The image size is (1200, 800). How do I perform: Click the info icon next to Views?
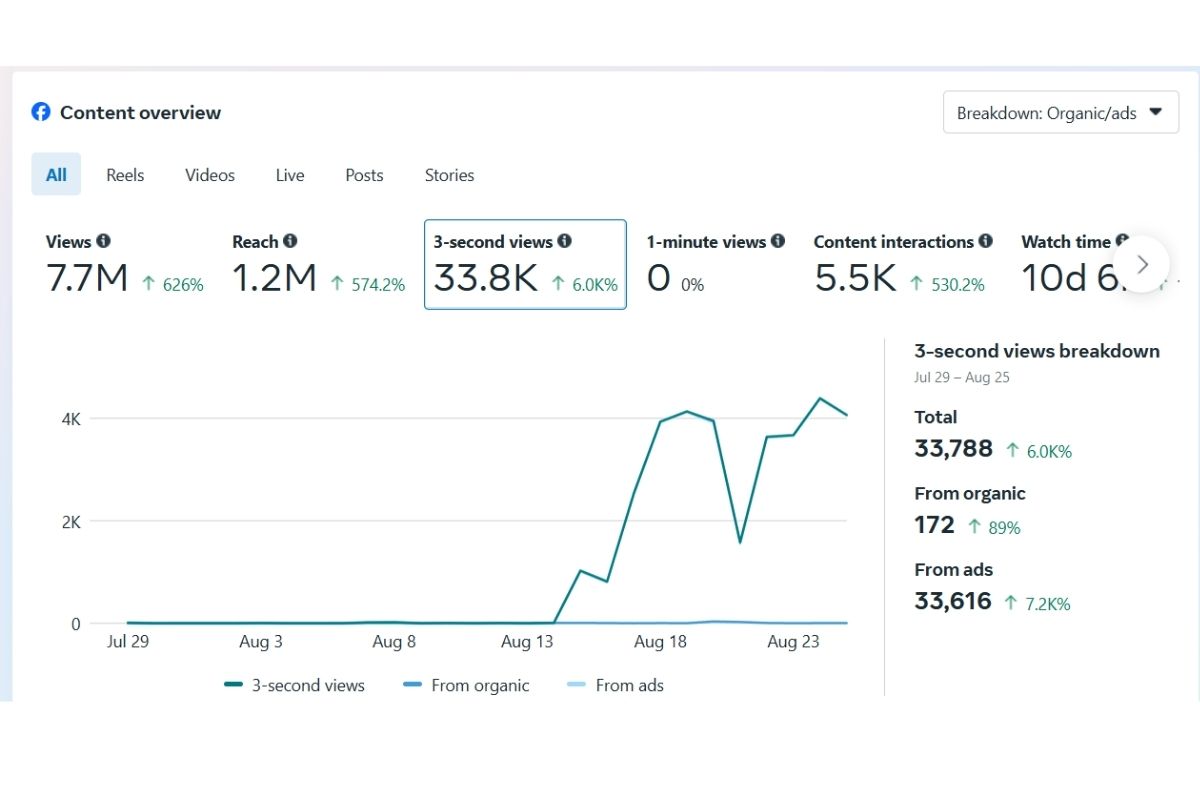pos(103,241)
